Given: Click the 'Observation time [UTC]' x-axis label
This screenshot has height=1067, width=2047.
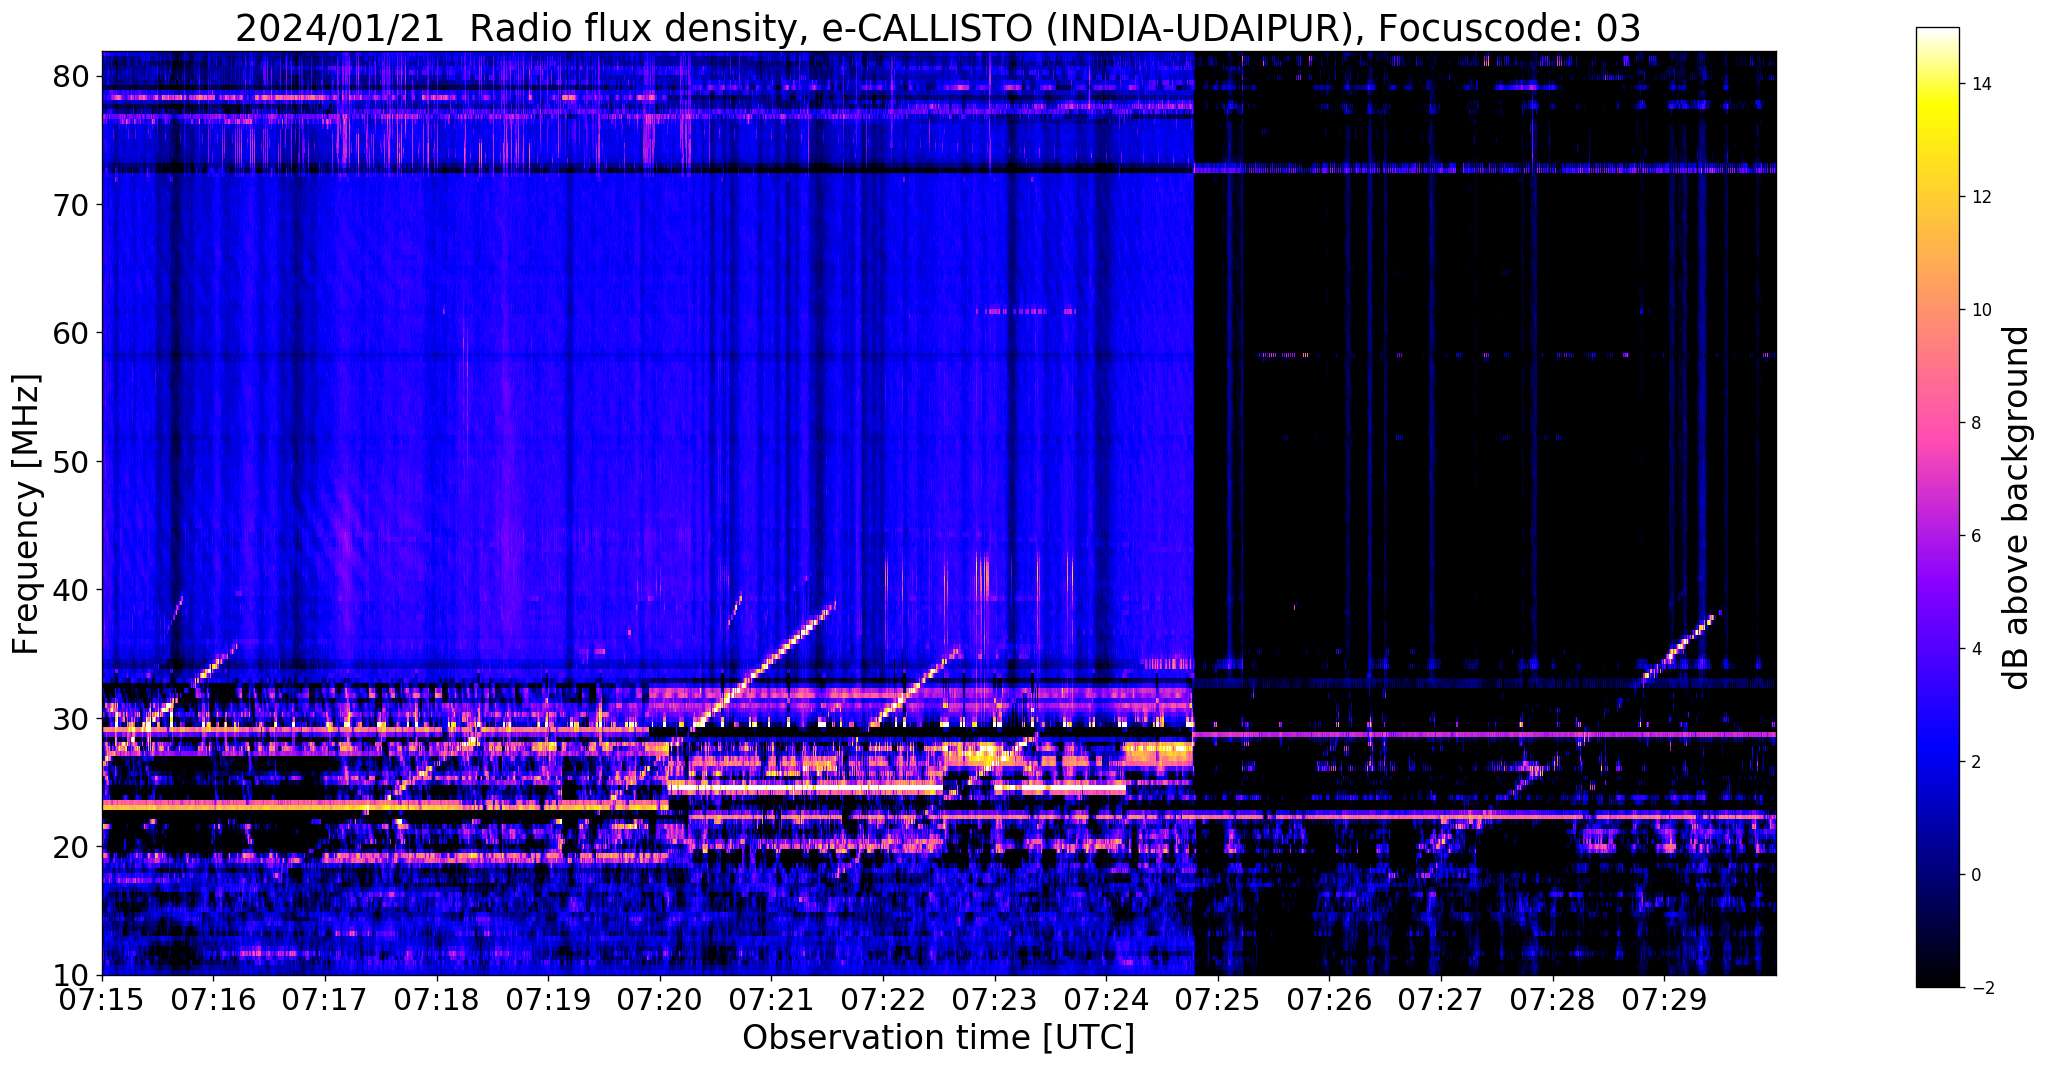Looking at the screenshot, I should click(x=938, y=1037).
